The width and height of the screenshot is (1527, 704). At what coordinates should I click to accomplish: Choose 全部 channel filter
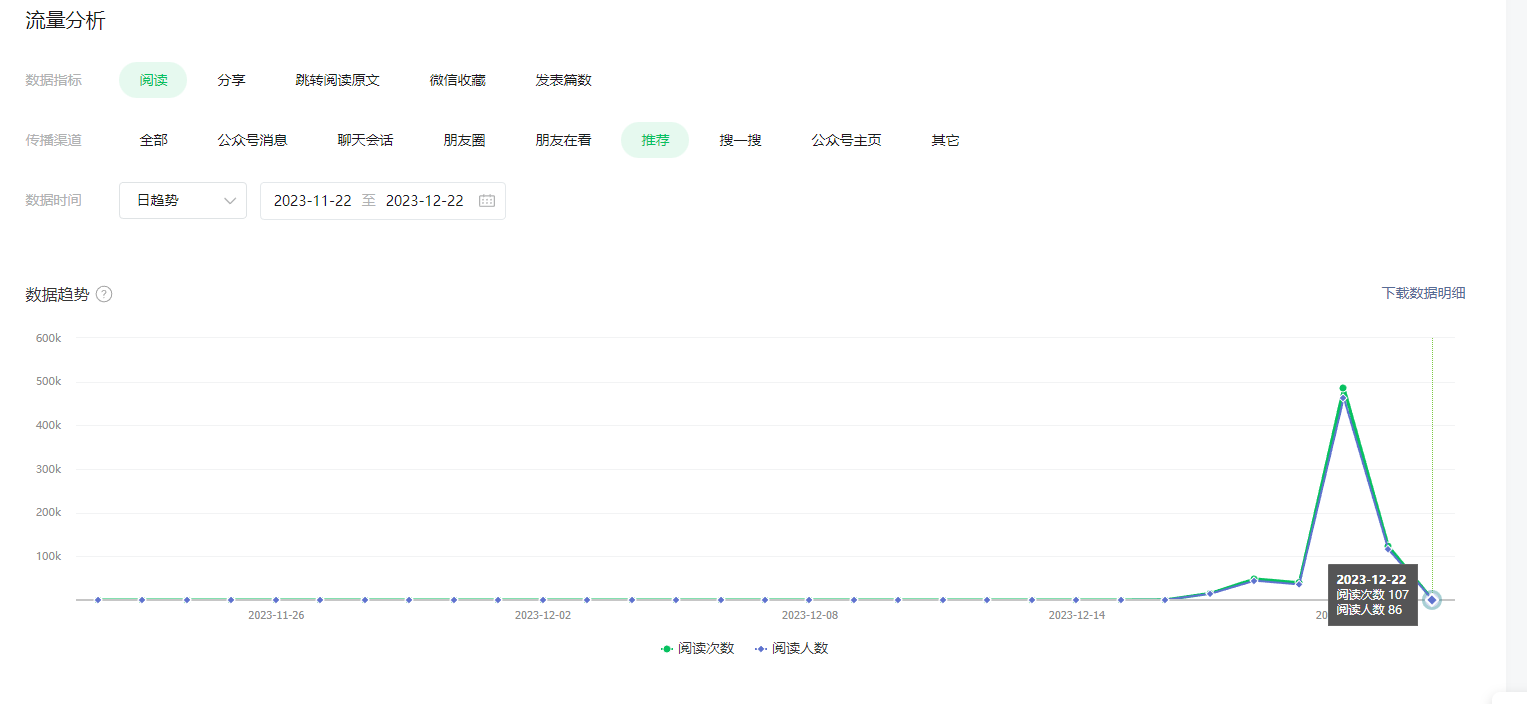point(153,140)
